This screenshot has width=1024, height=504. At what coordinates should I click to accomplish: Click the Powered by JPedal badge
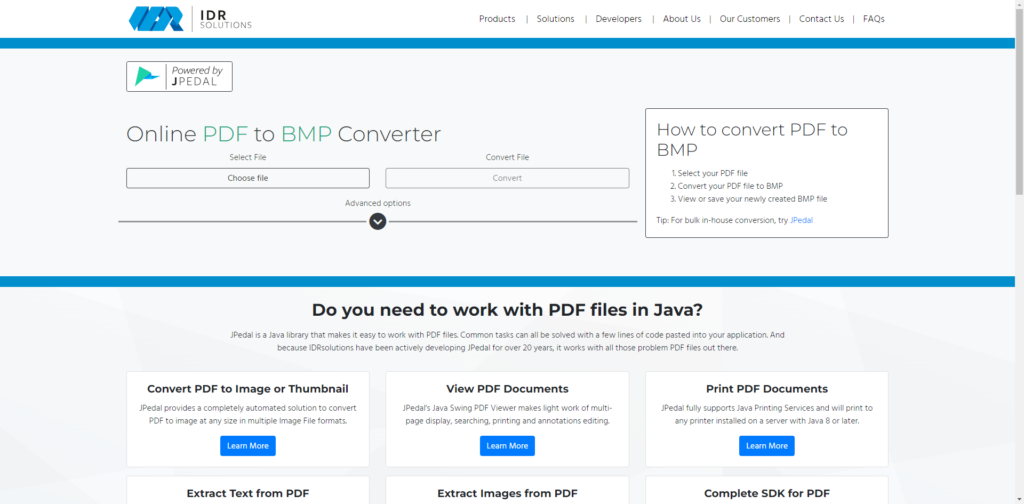tap(179, 76)
